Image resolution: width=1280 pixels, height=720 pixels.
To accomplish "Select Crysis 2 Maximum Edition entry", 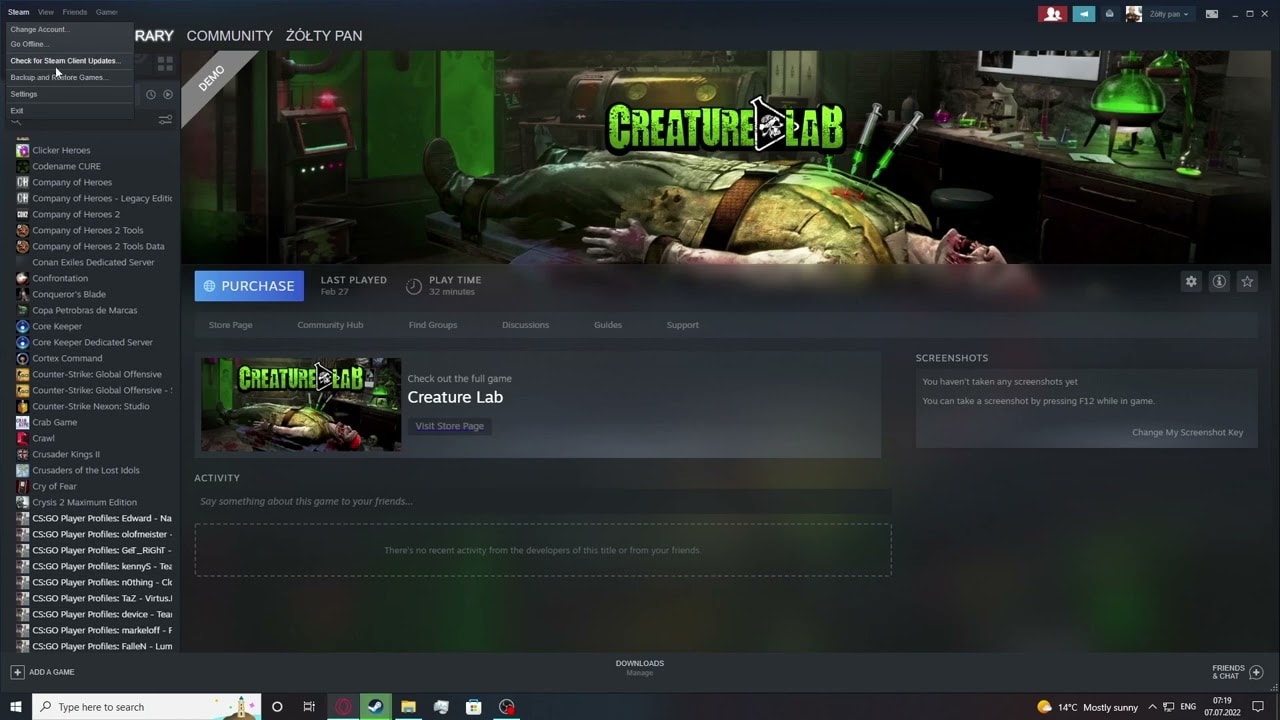I will [84, 502].
